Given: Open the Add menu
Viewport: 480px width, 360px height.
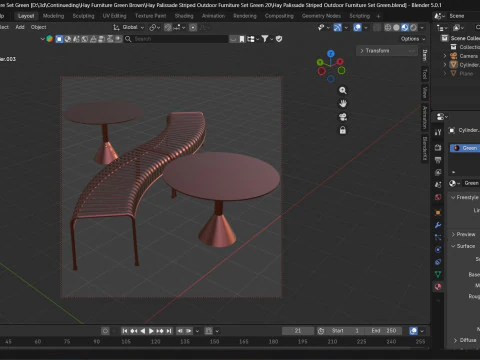Looking at the screenshot, I should click(20, 27).
